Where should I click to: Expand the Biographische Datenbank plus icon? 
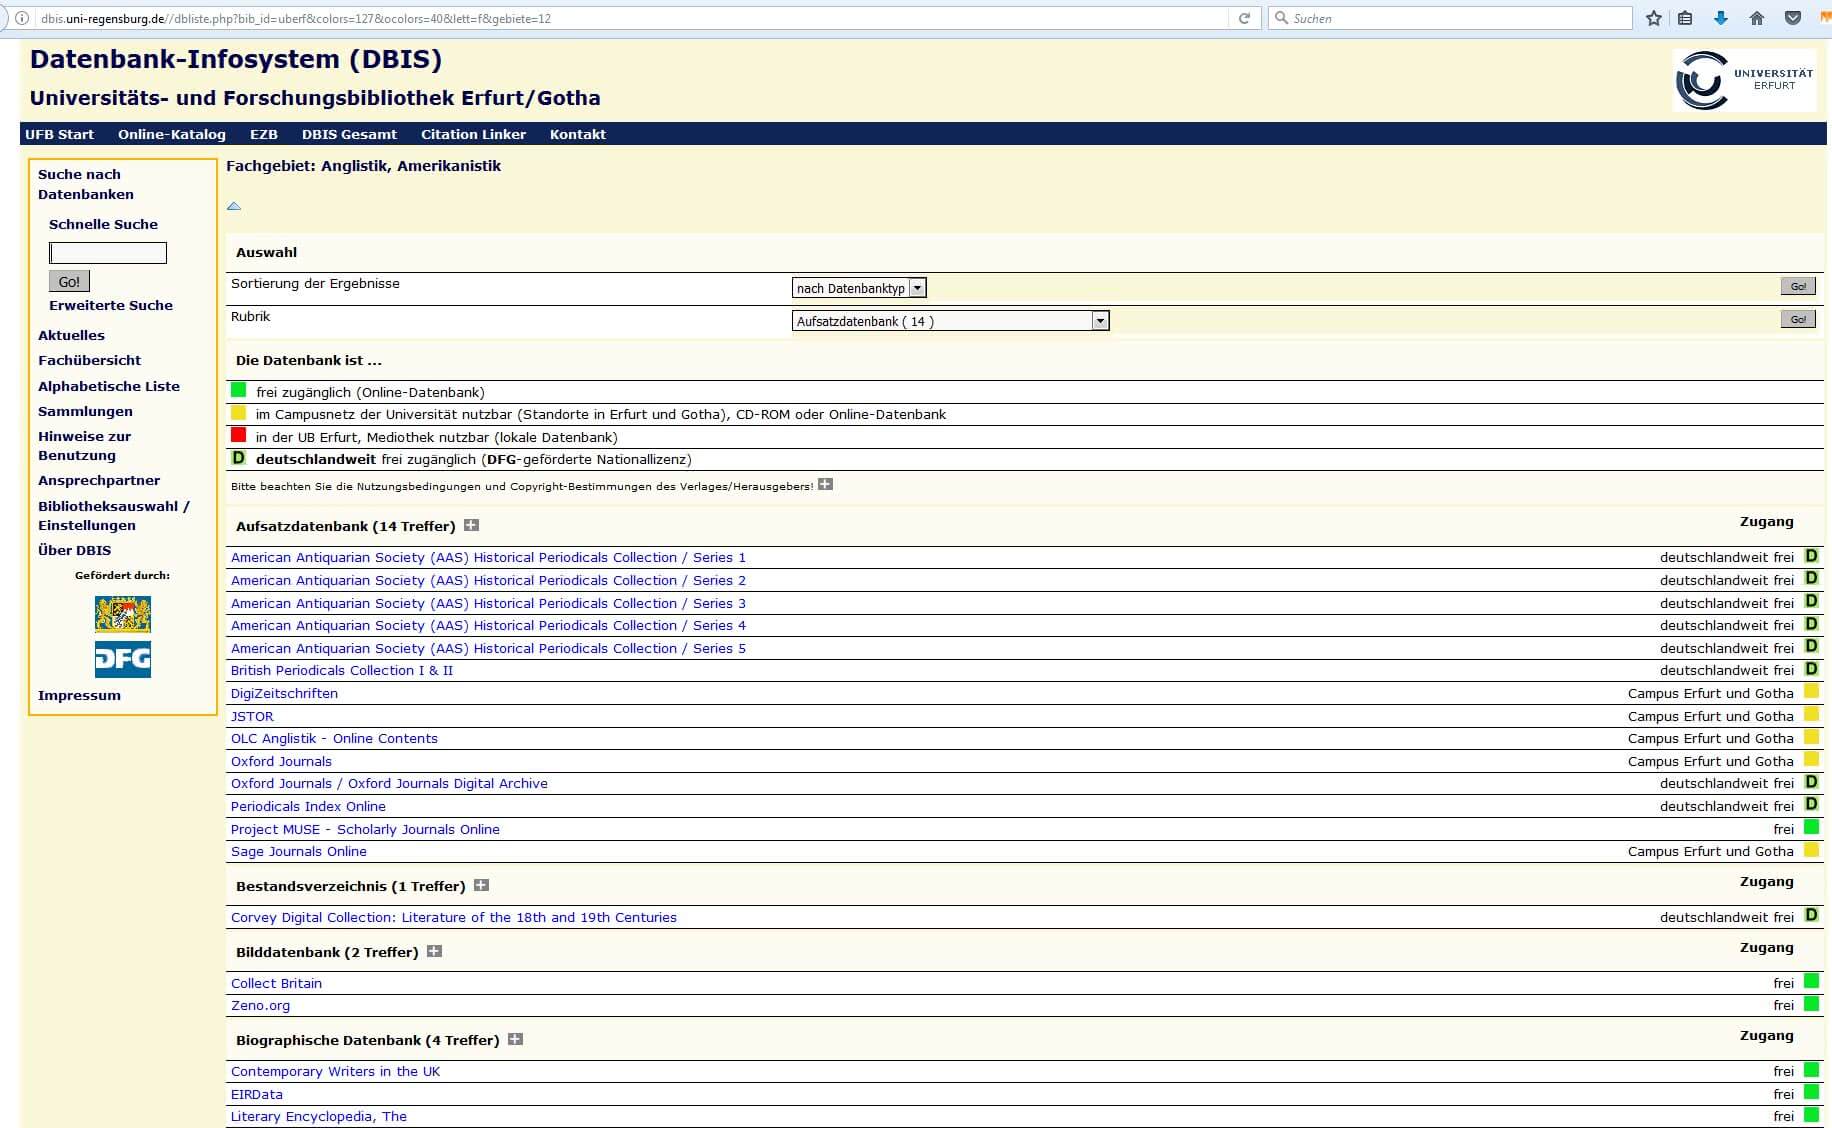(x=515, y=1039)
